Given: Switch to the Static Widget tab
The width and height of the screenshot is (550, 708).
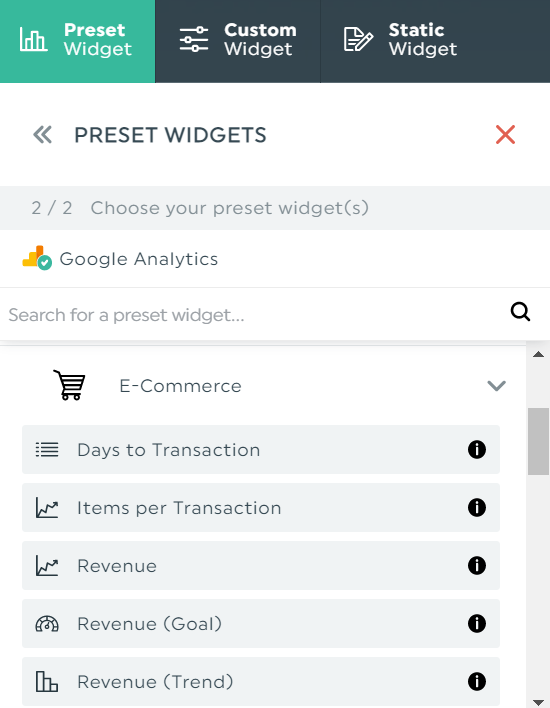Looking at the screenshot, I should [x=435, y=41].
